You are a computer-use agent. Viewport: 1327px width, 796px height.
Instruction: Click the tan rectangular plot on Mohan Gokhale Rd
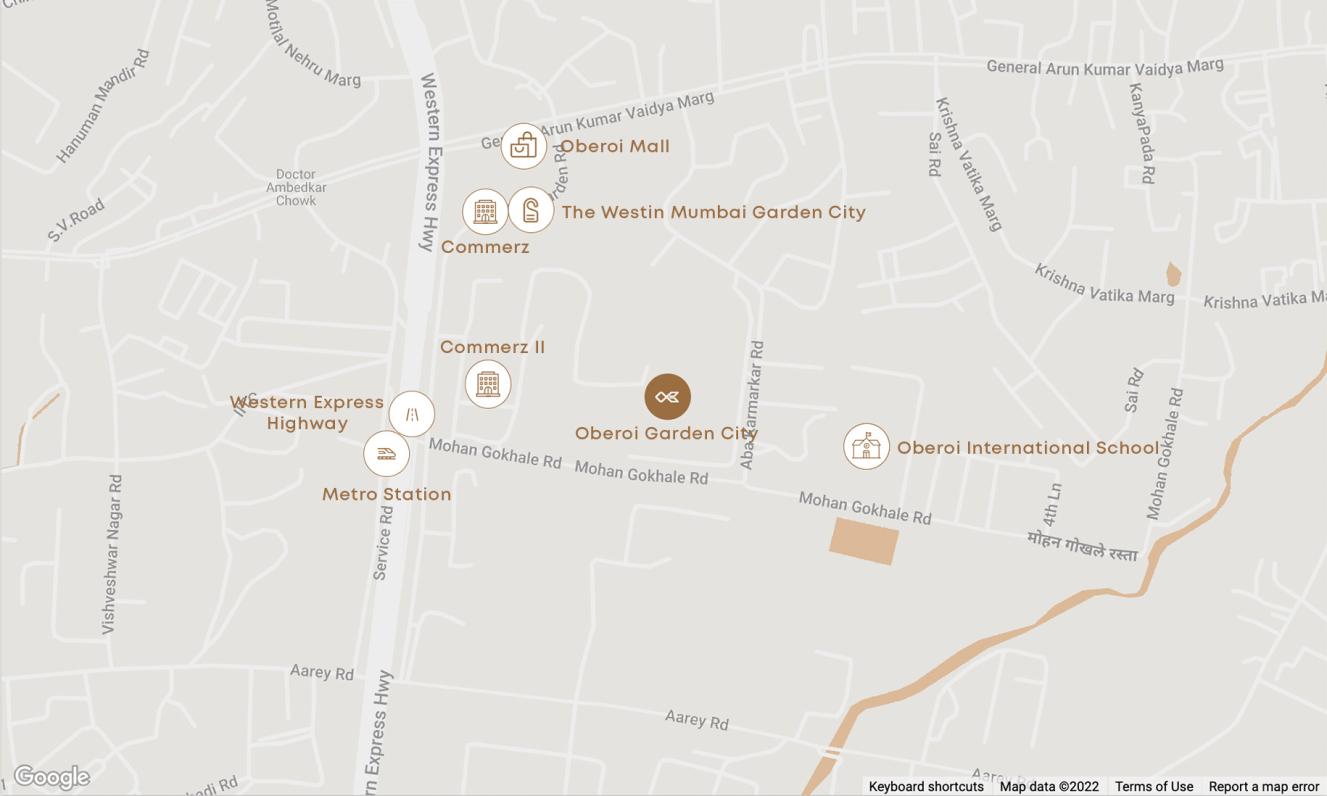tap(864, 541)
